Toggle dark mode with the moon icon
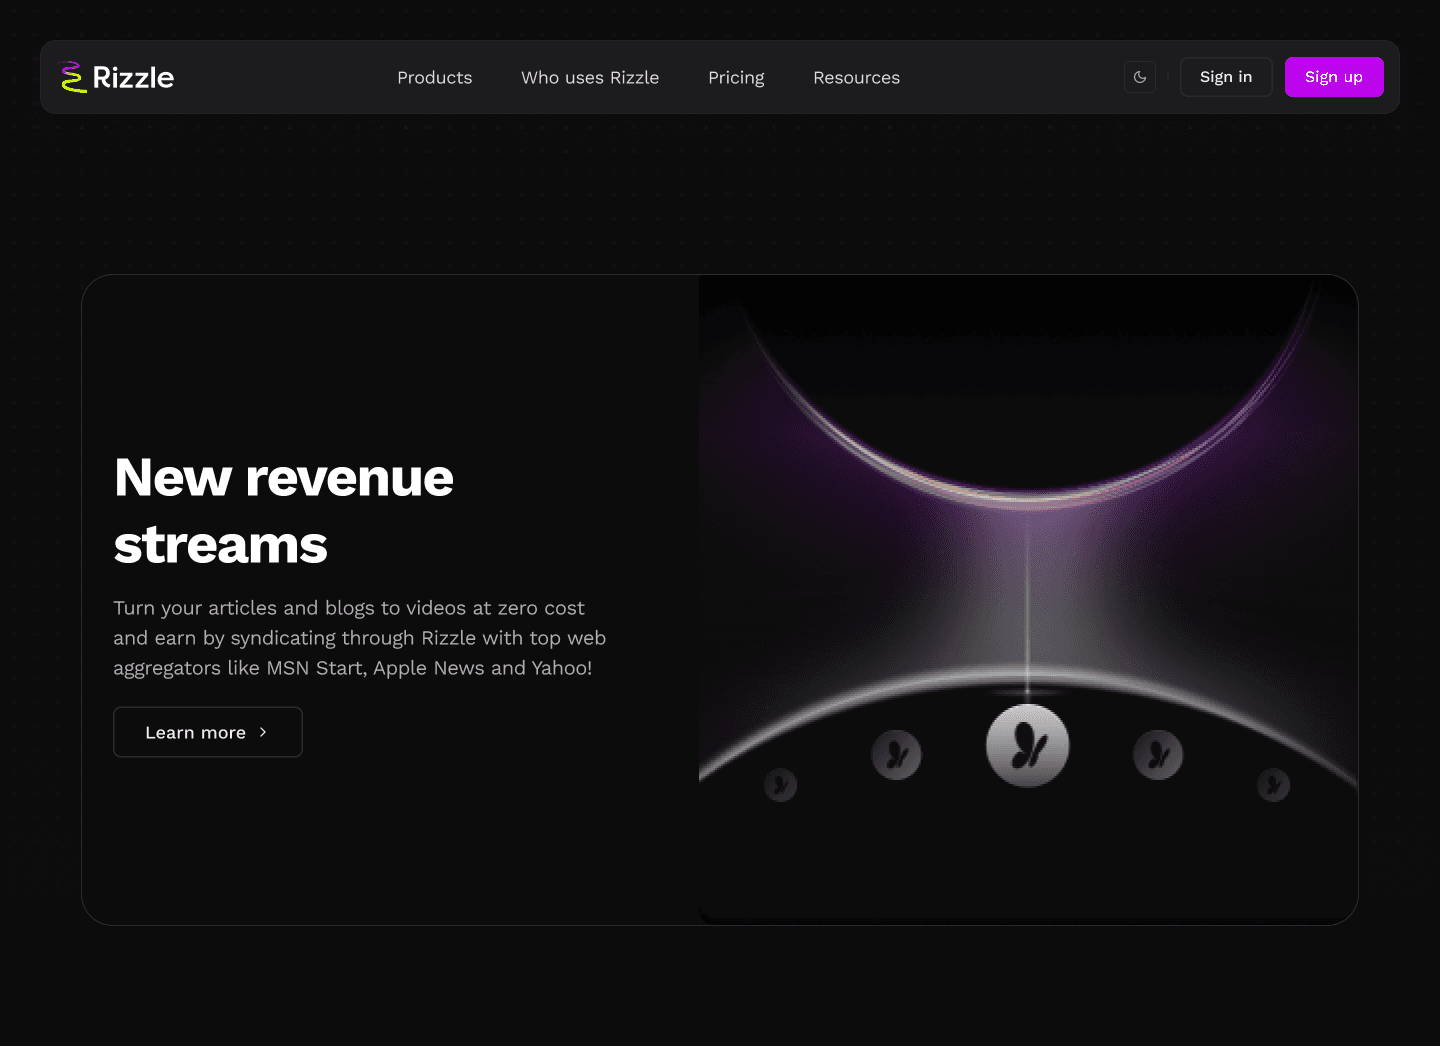 (1140, 77)
